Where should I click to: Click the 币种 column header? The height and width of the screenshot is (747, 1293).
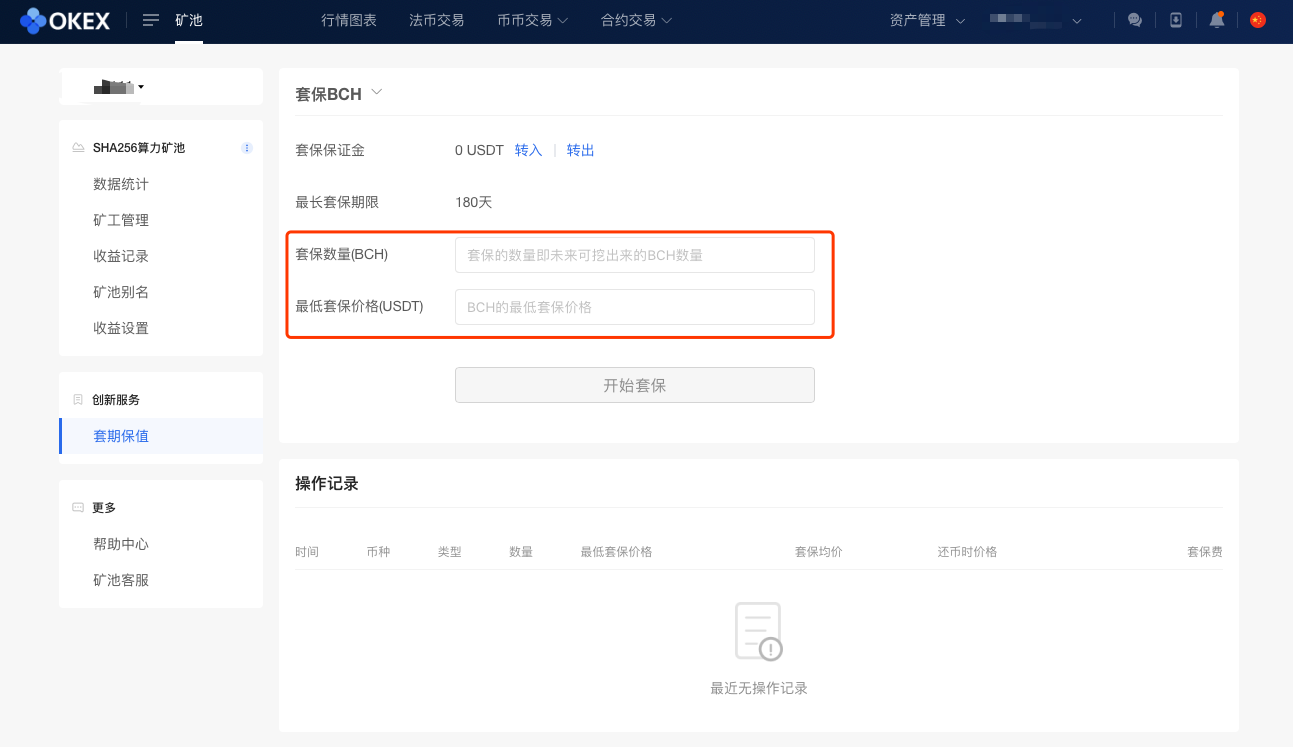(x=378, y=552)
